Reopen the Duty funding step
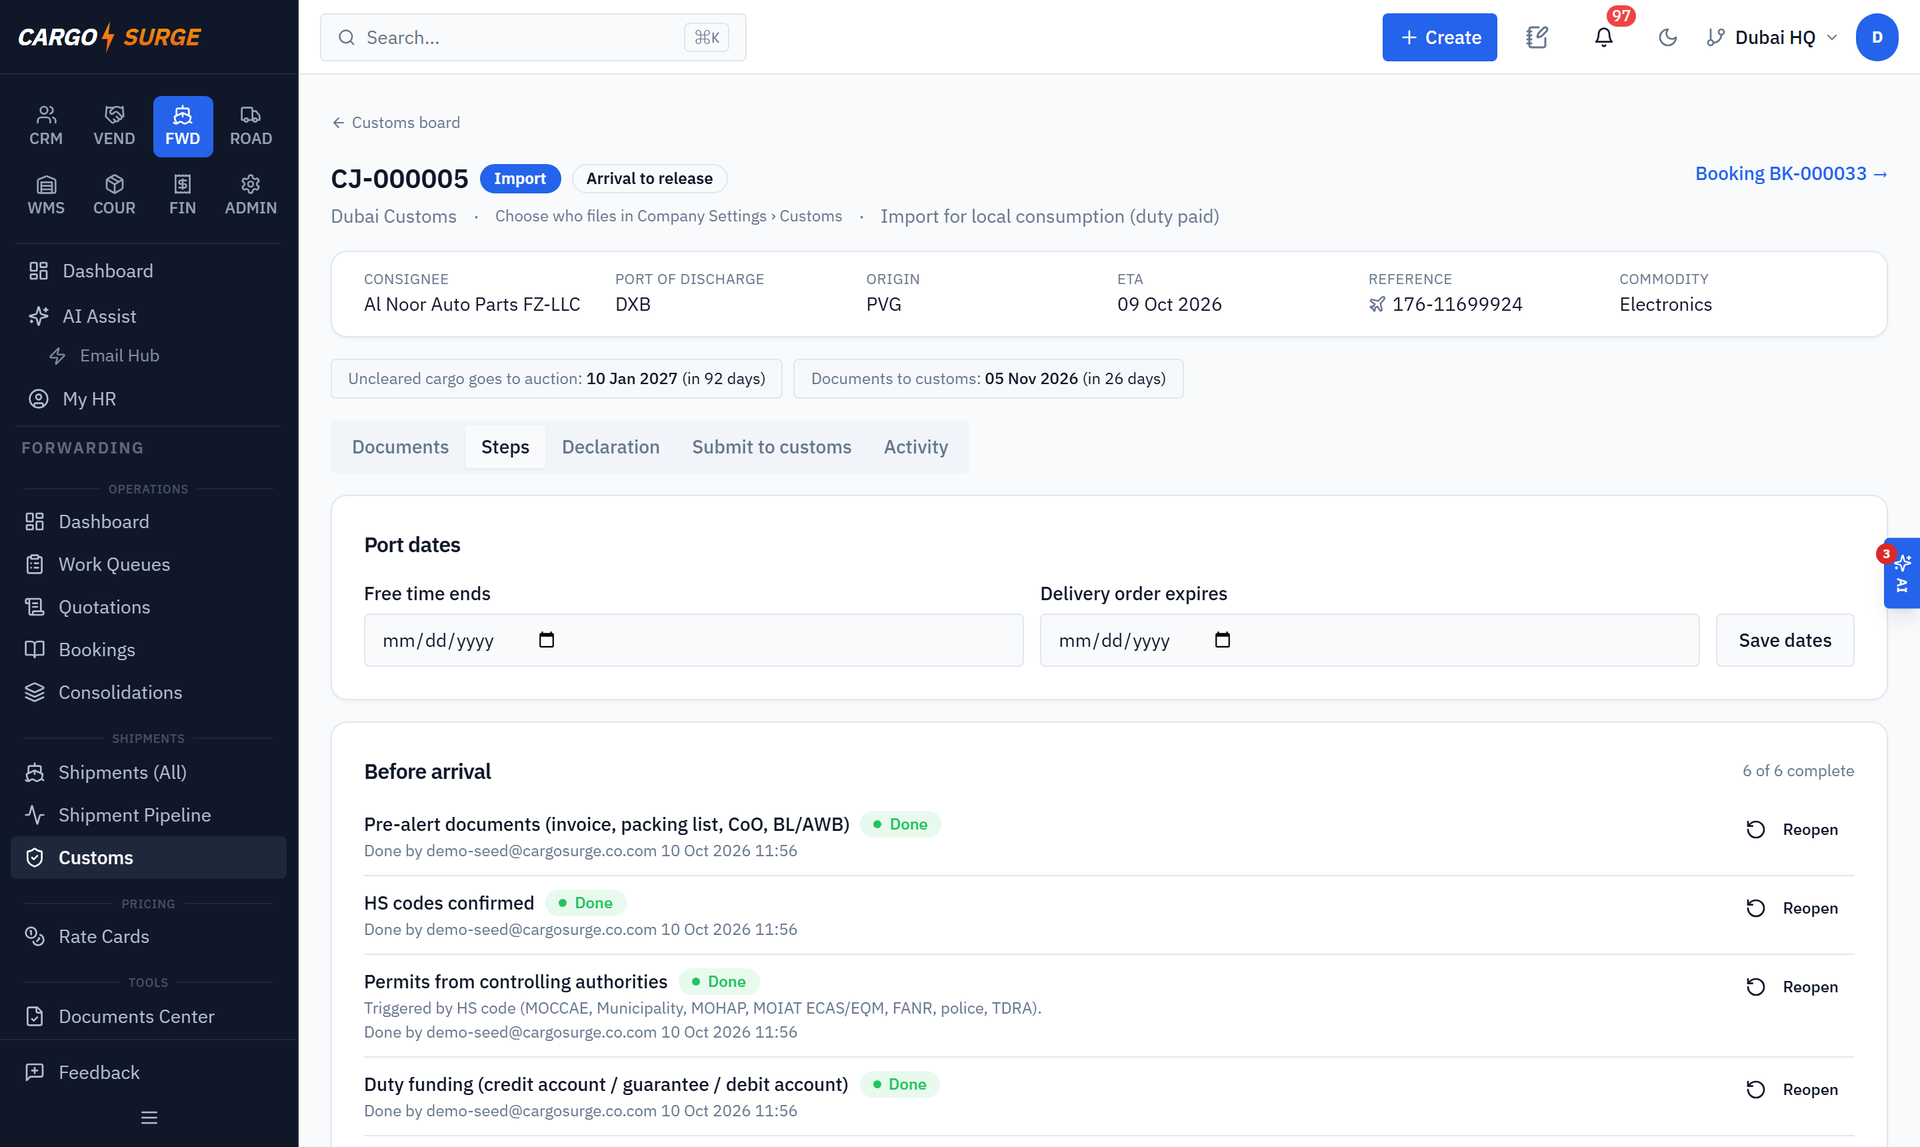This screenshot has height=1147, width=1920. [x=1792, y=1090]
